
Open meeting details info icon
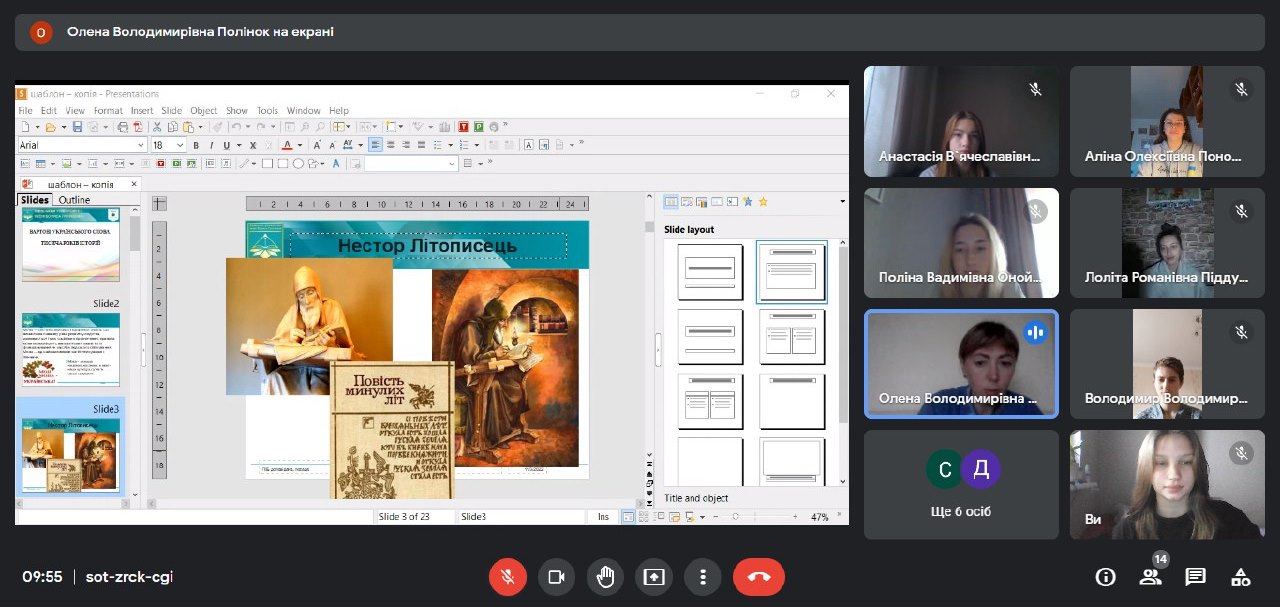(x=1105, y=577)
